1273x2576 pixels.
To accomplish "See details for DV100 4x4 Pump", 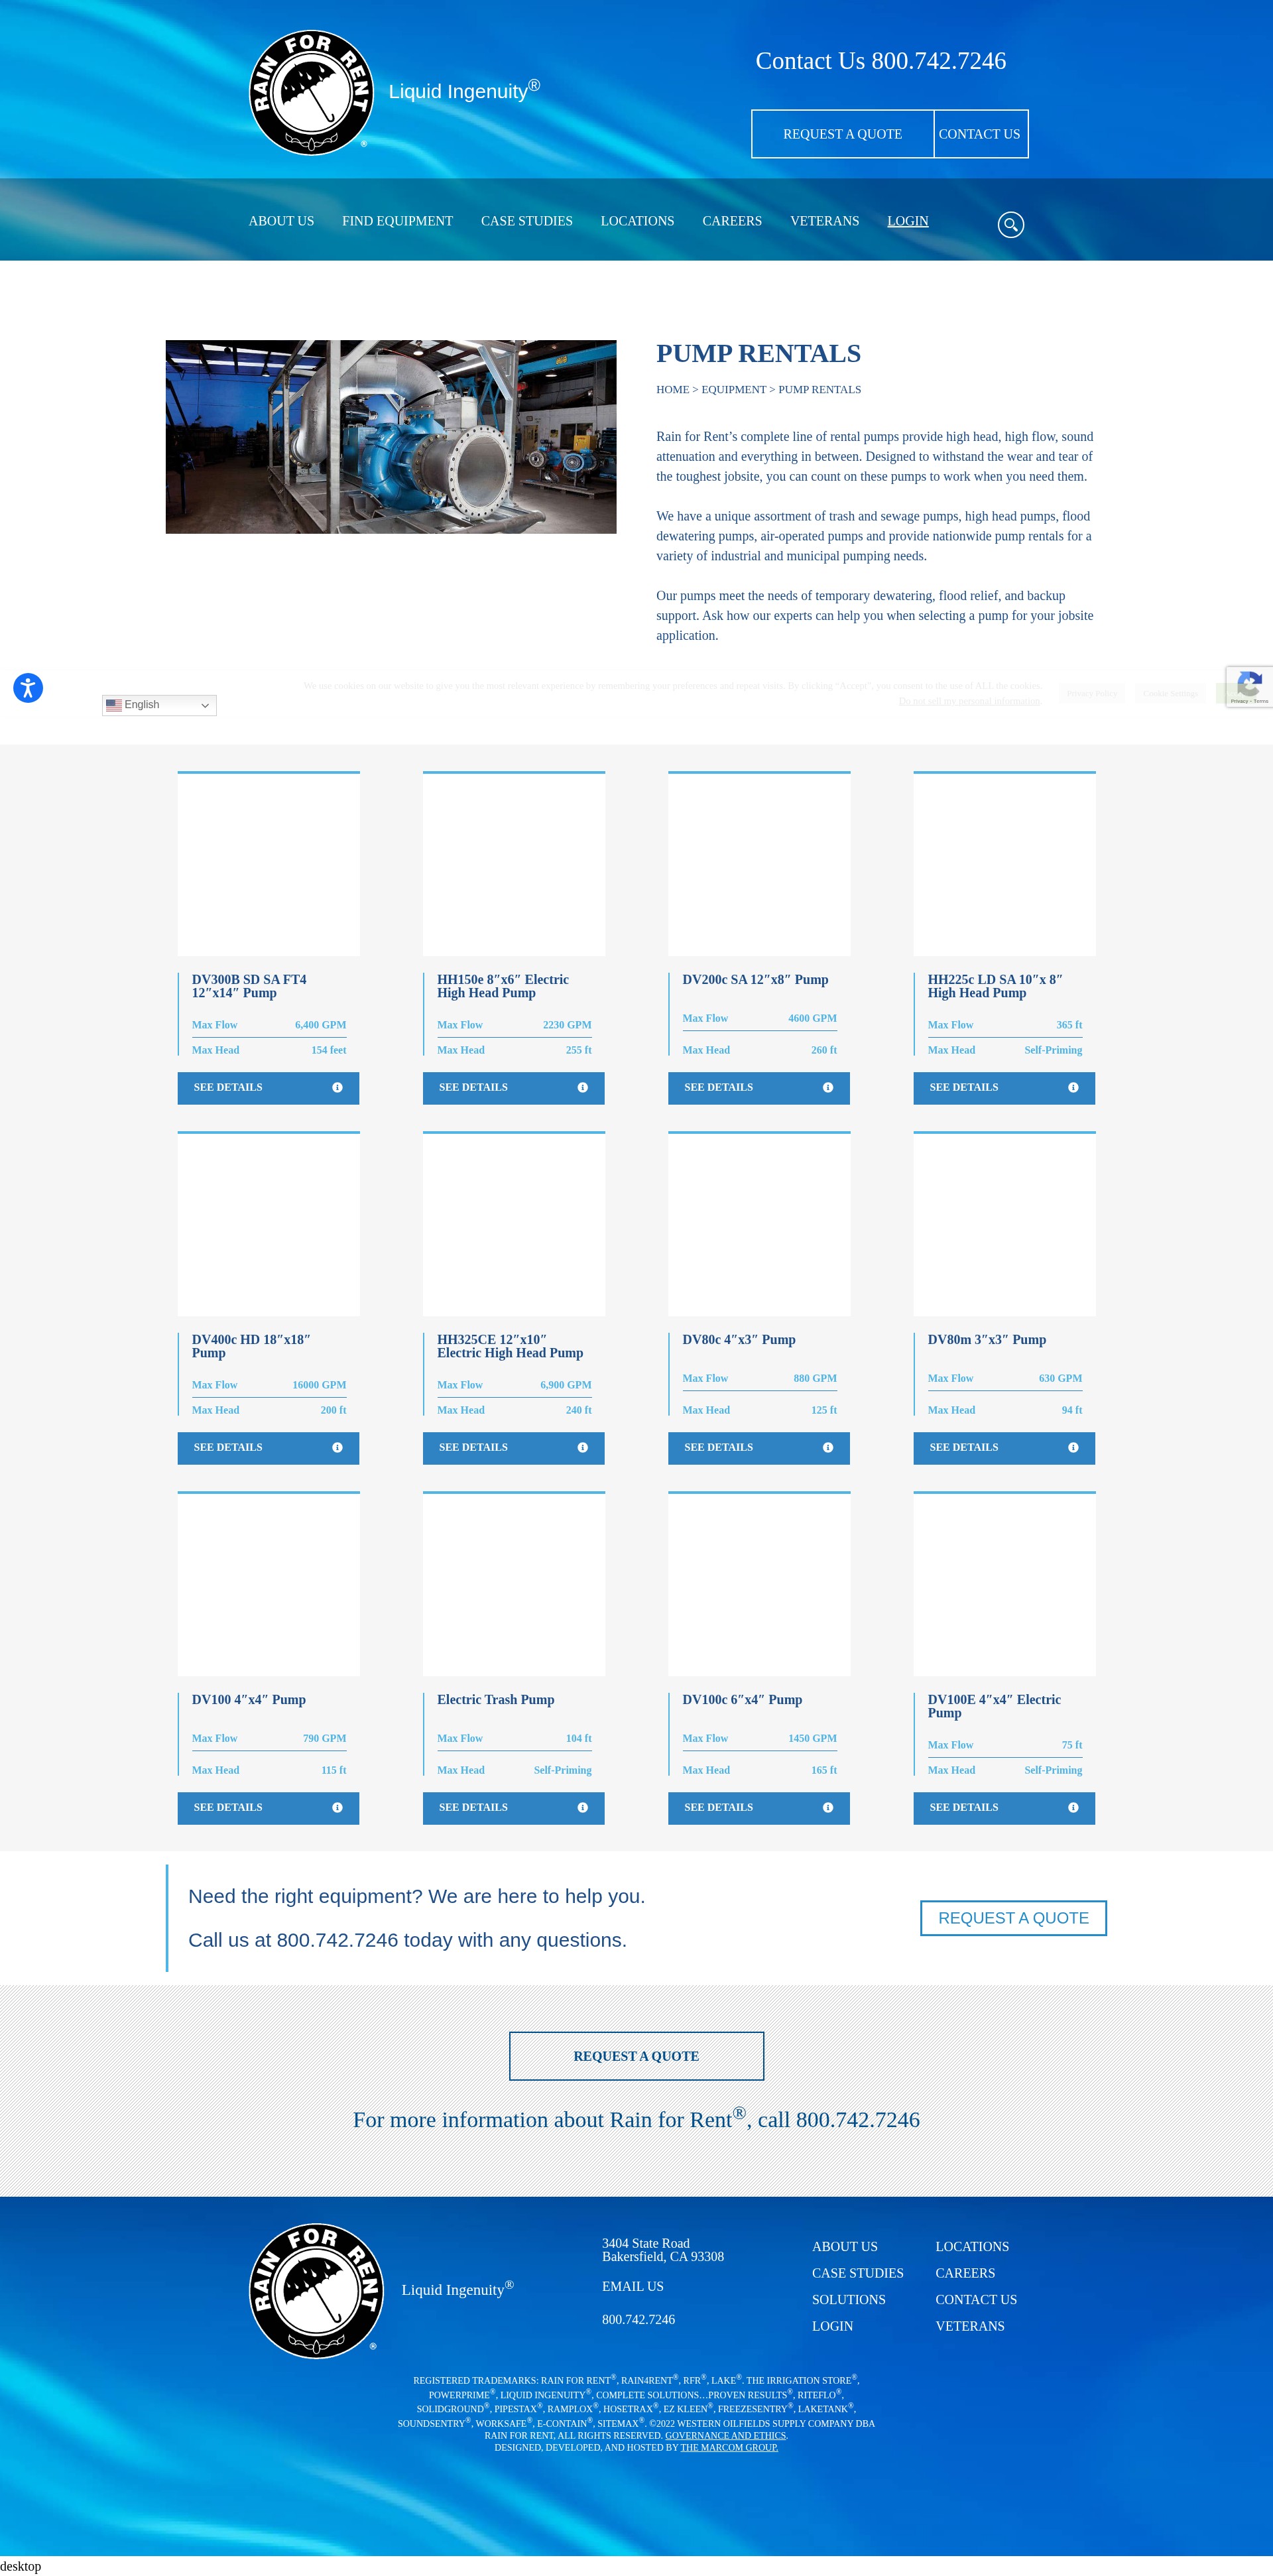I will point(268,1808).
